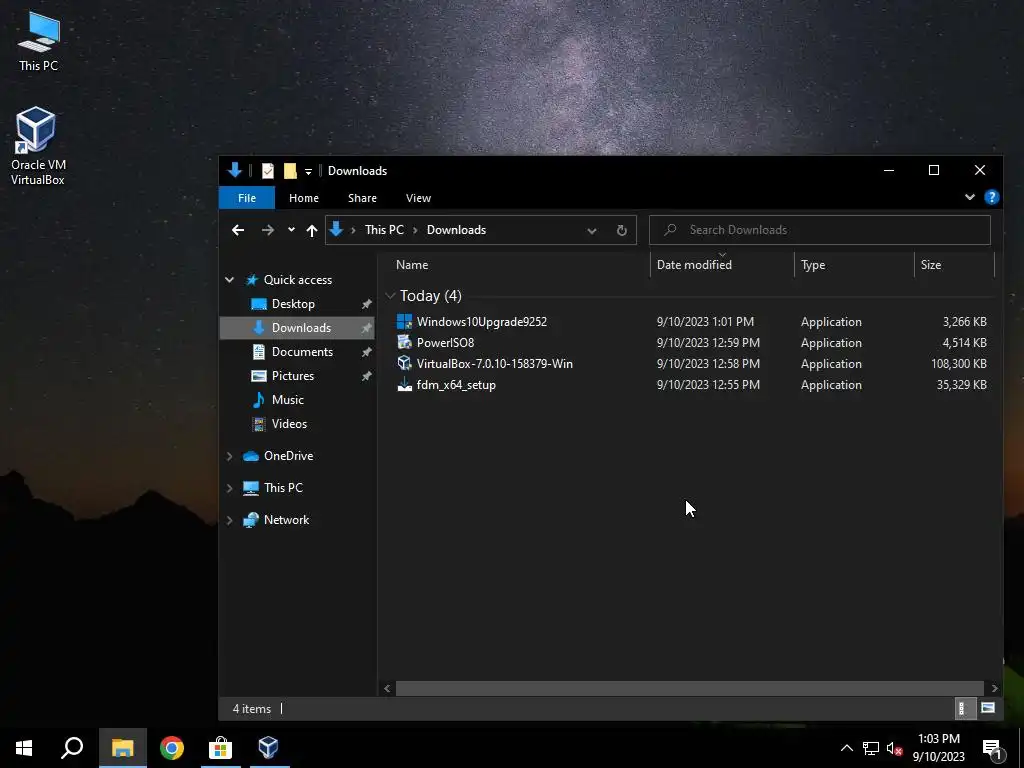Click Downloads in the address breadcrumb
This screenshot has width=1024, height=768.
456,230
